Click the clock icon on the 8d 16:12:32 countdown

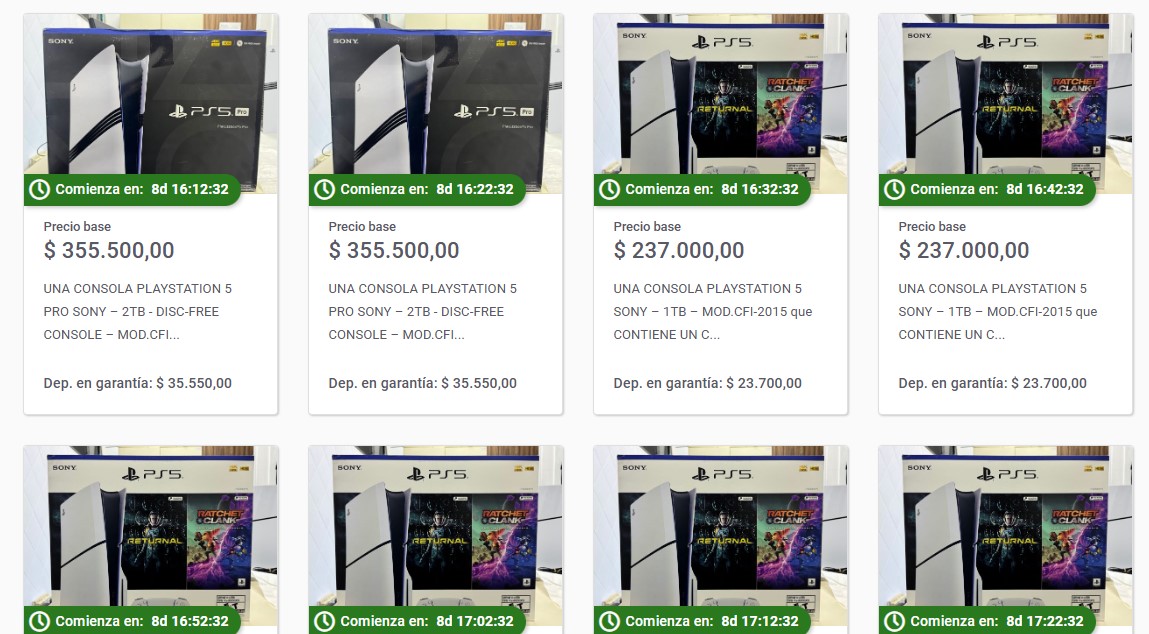tap(40, 189)
